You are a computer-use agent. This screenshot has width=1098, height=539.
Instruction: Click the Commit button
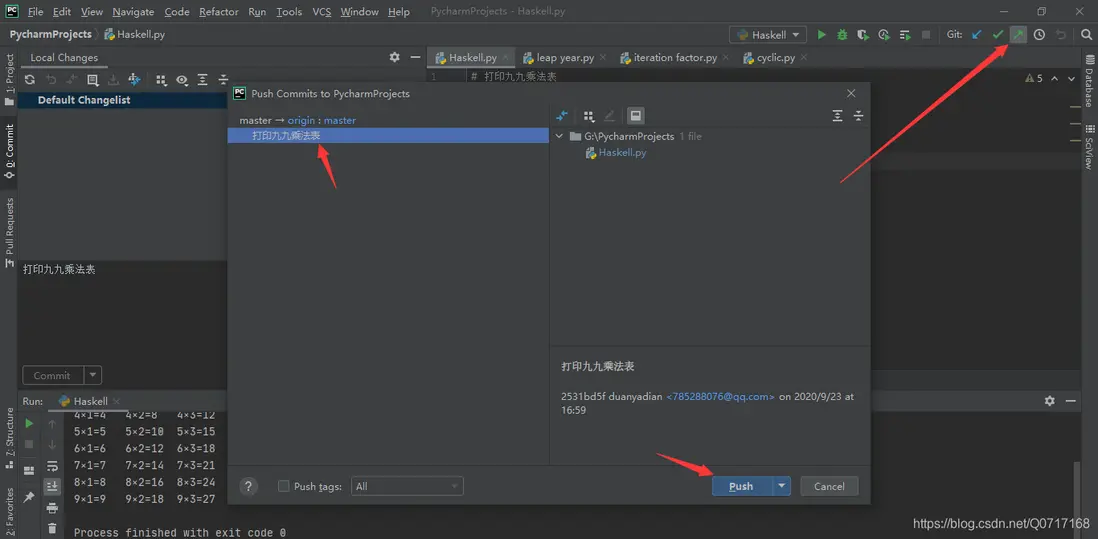(x=53, y=375)
